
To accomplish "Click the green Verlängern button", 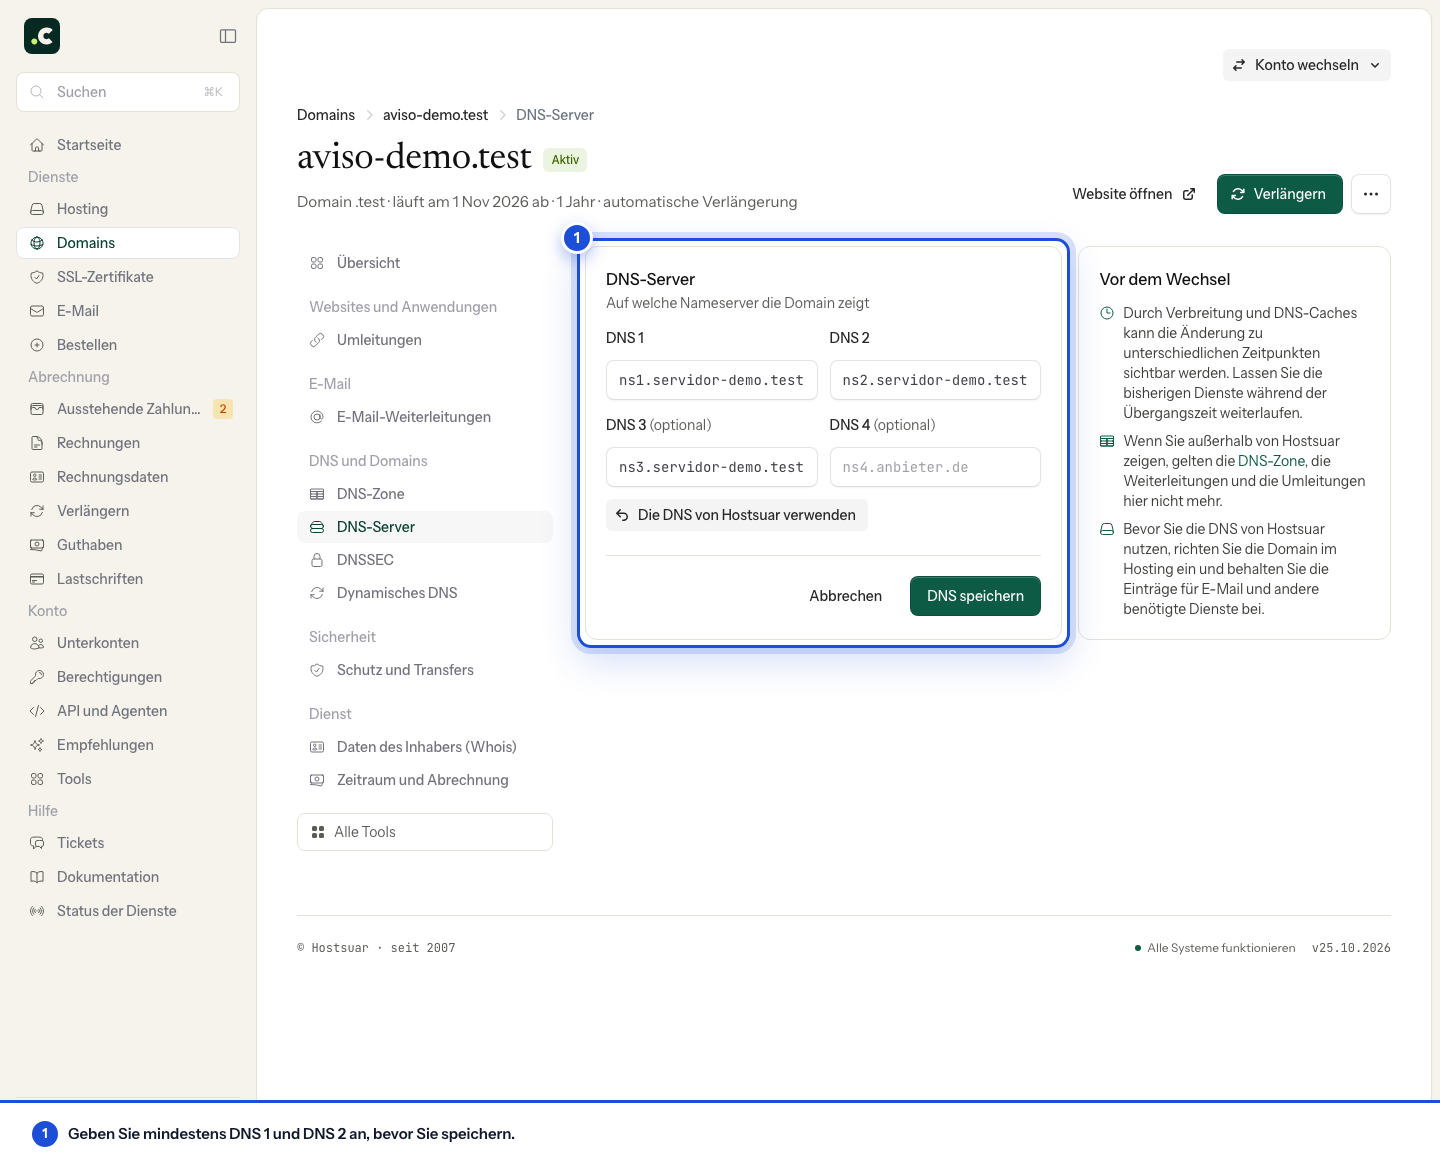I will [x=1279, y=194].
